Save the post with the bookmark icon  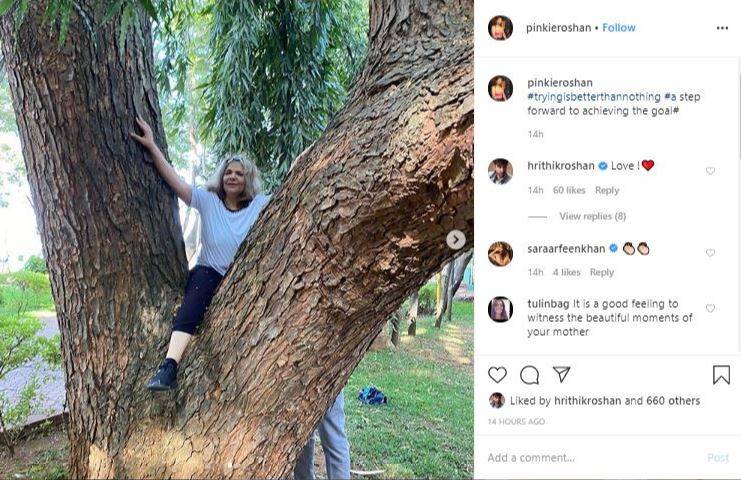tap(721, 374)
